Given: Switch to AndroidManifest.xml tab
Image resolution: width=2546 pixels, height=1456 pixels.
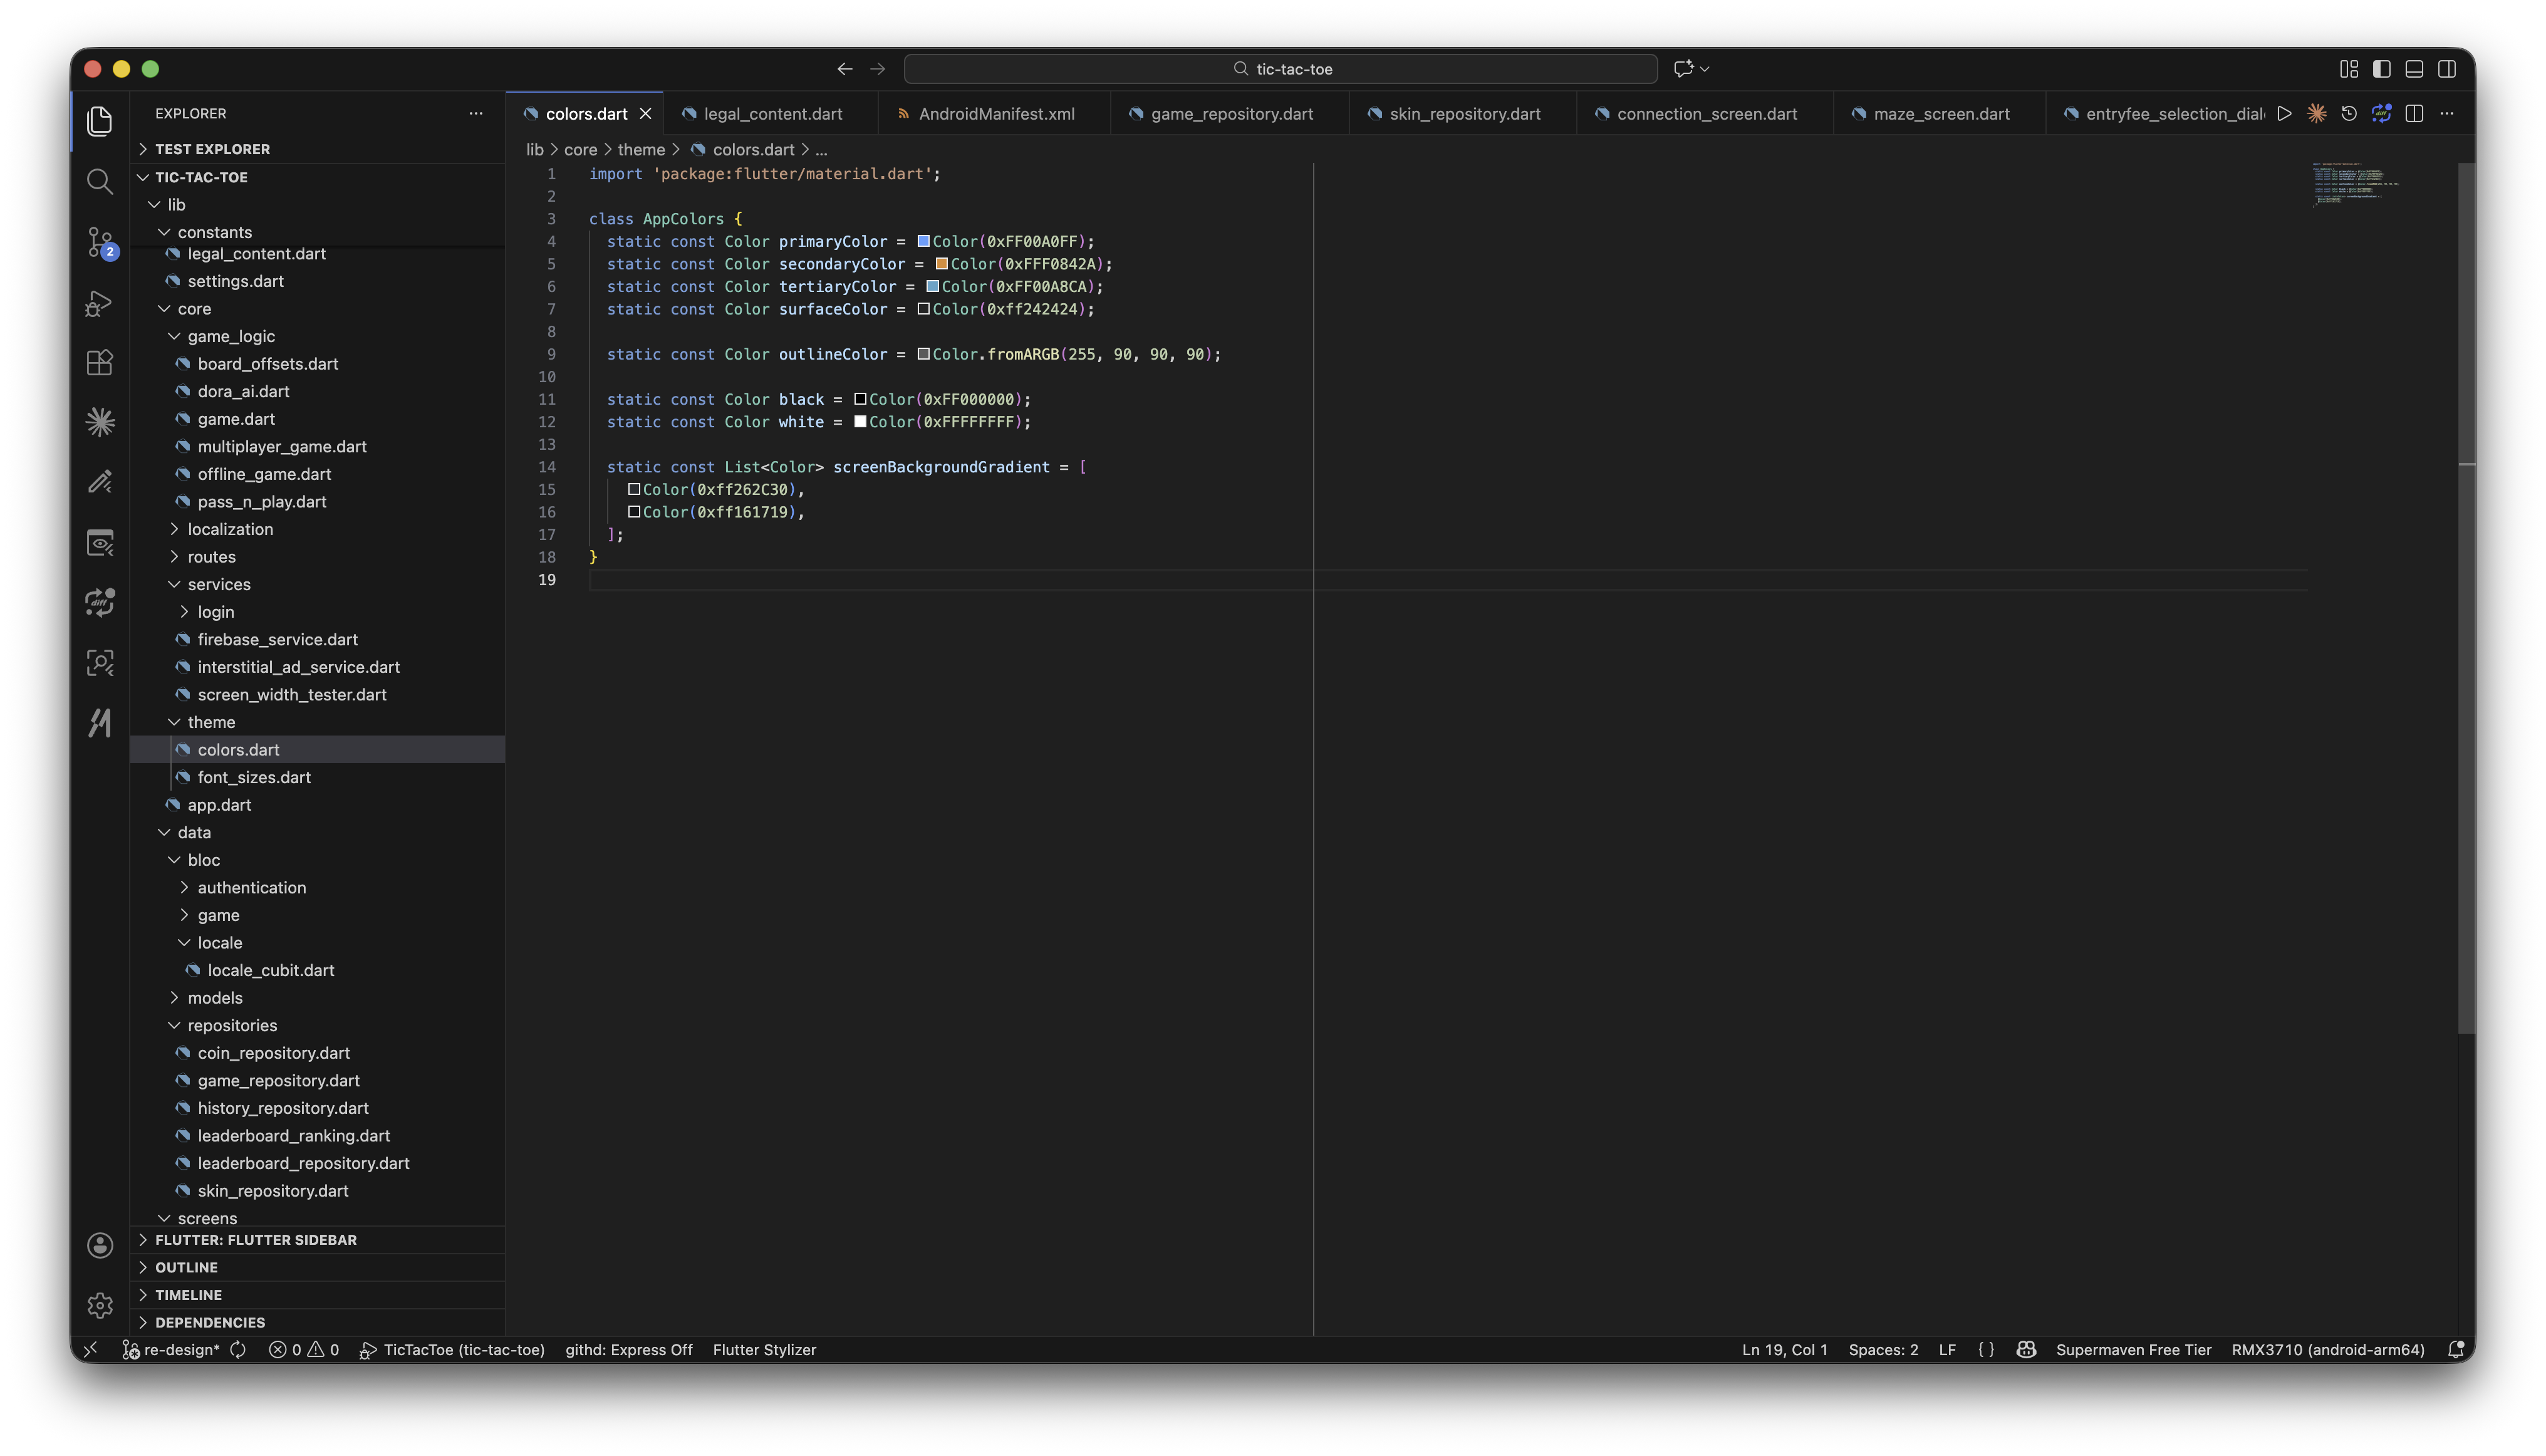Looking at the screenshot, I should click(994, 114).
